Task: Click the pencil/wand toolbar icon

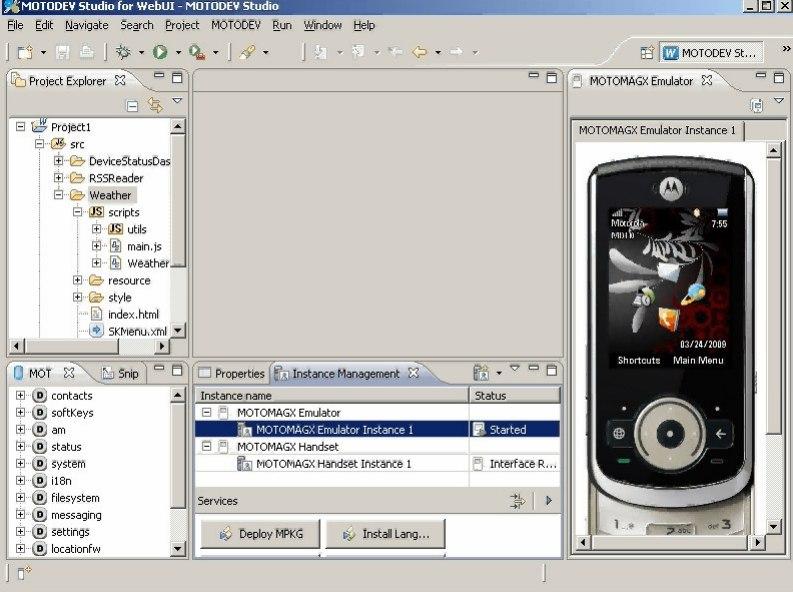Action: 247,52
